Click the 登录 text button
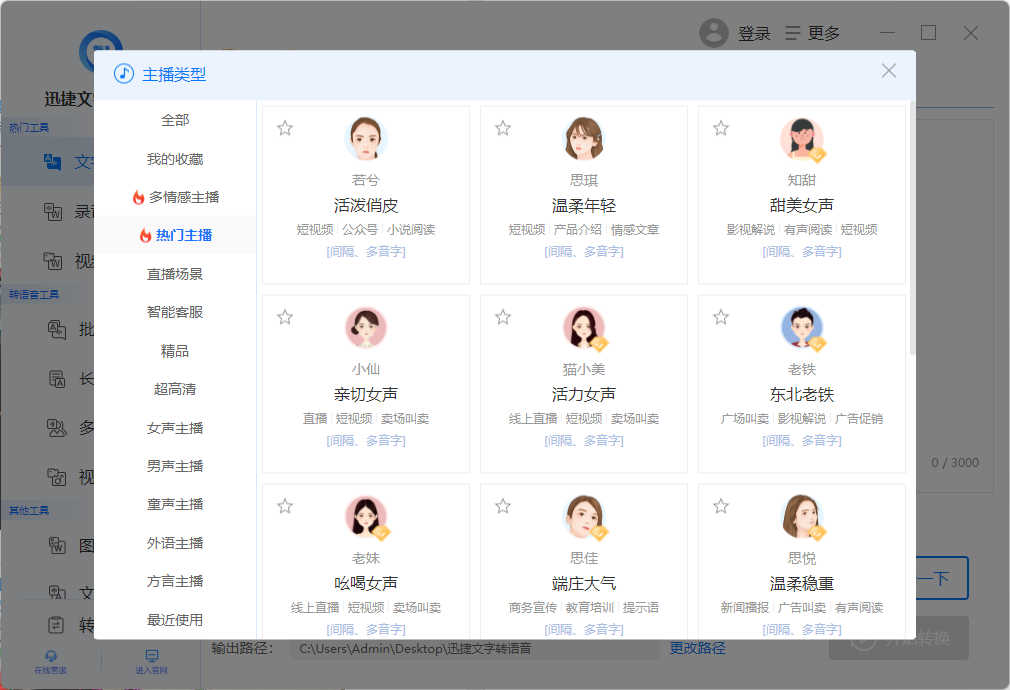The image size is (1010, 690). click(754, 33)
